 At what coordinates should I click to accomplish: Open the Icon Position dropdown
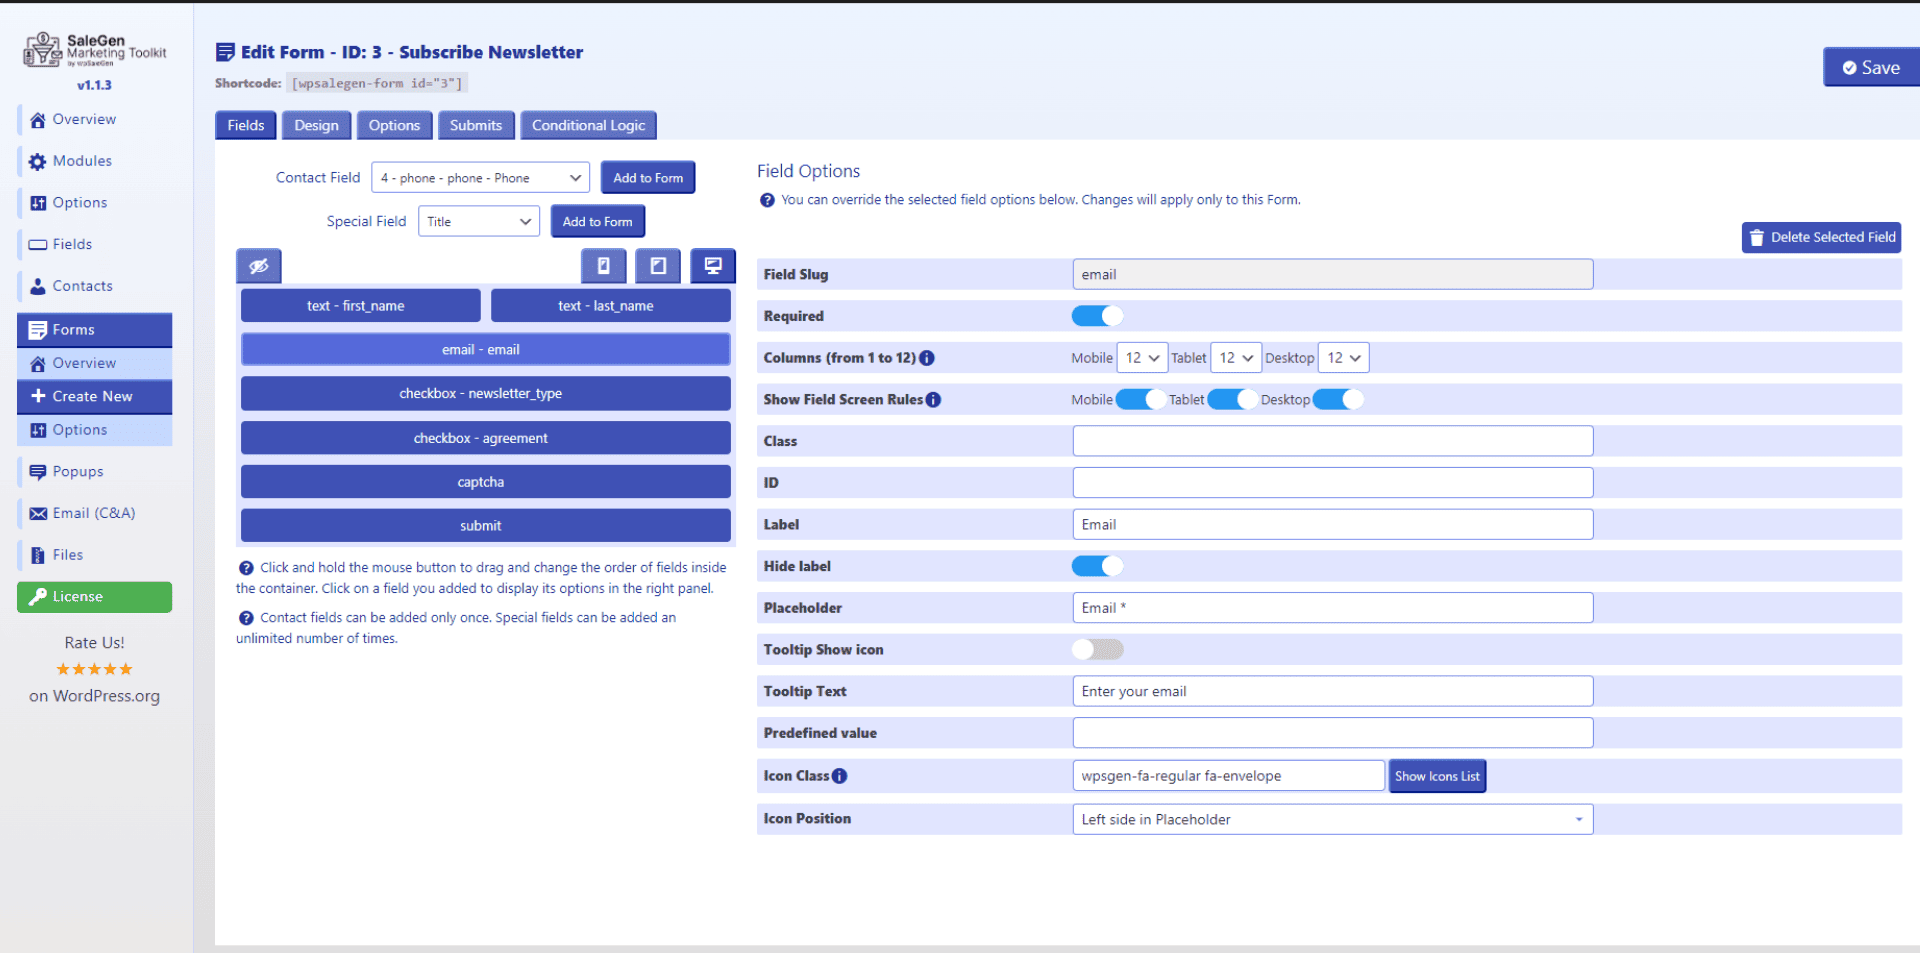(1332, 819)
